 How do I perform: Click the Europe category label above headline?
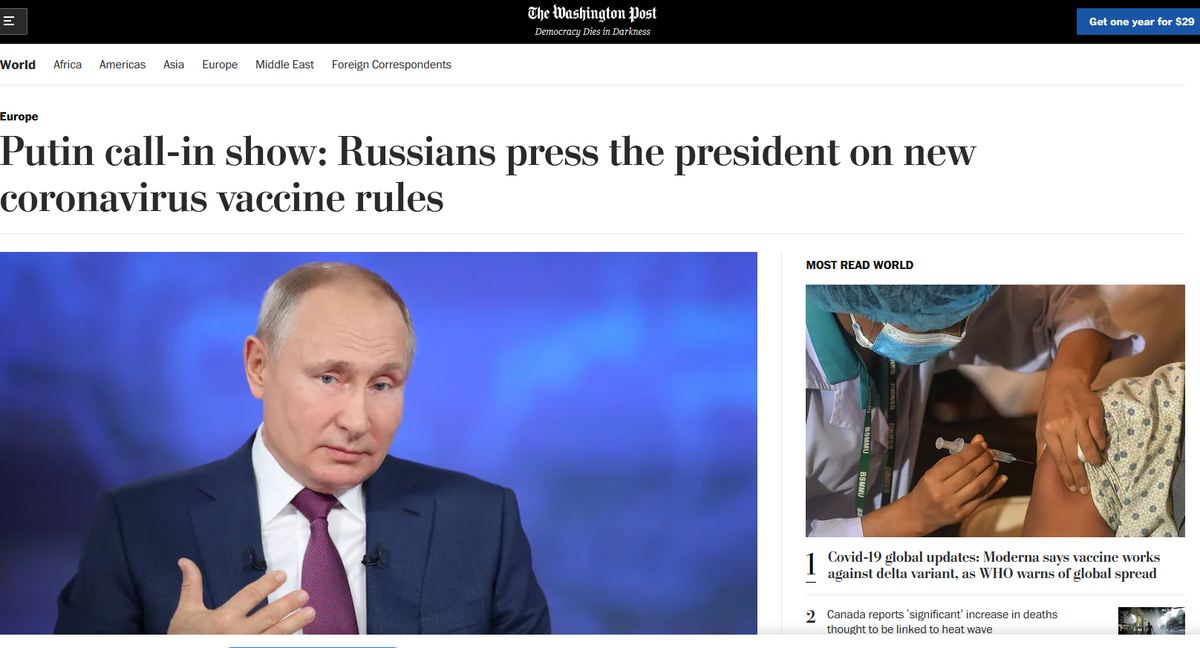point(19,117)
